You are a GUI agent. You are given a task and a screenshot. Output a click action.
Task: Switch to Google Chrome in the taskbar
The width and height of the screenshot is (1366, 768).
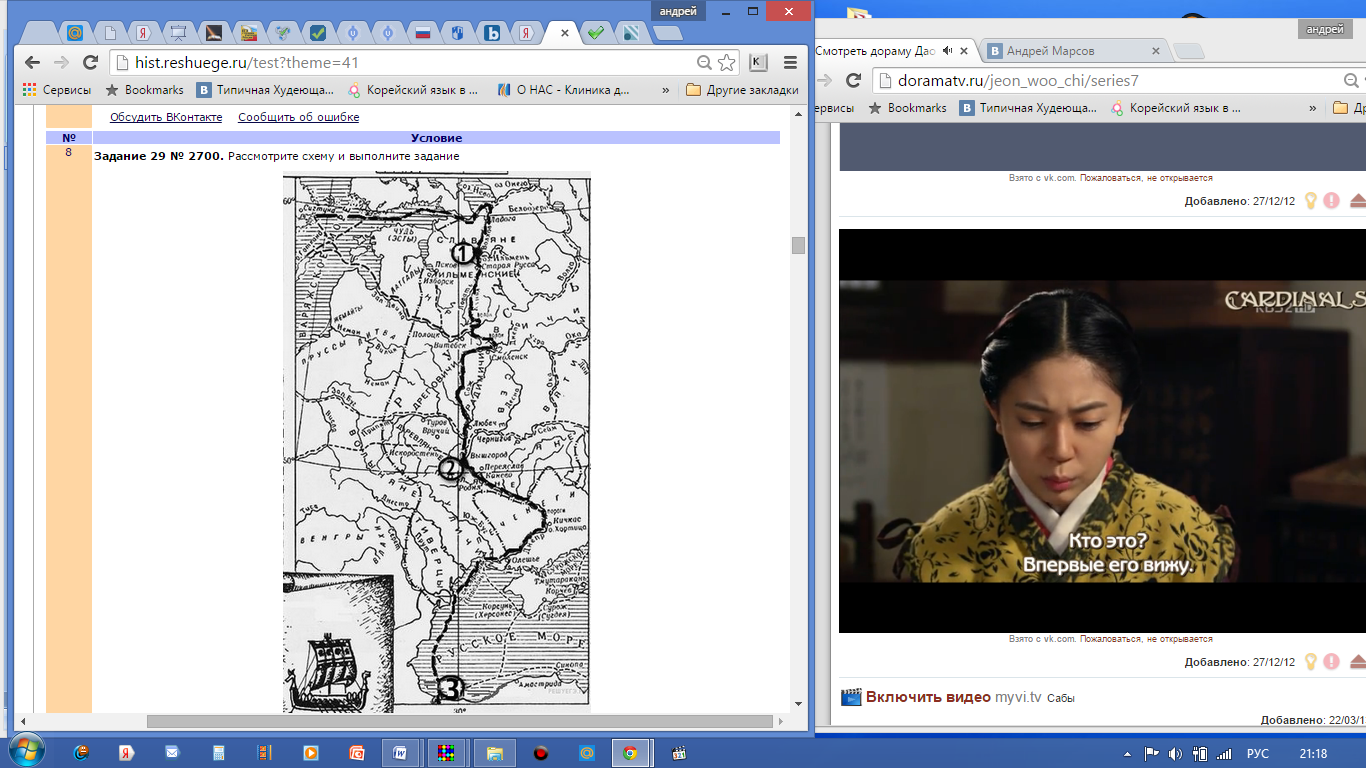click(630, 753)
